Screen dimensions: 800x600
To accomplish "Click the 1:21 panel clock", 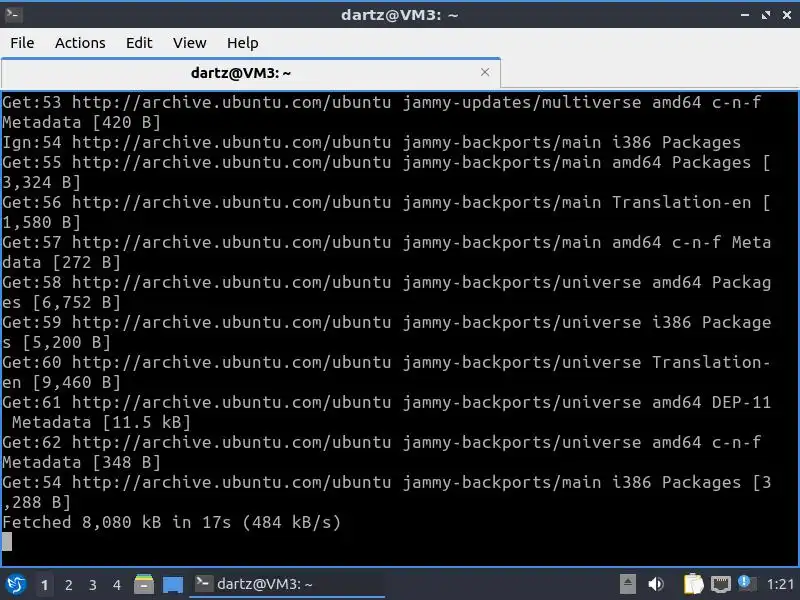I will (780, 584).
